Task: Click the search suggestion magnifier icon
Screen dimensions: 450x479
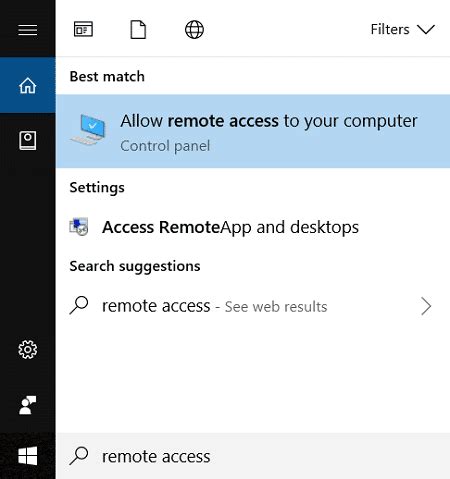Action: click(x=79, y=305)
